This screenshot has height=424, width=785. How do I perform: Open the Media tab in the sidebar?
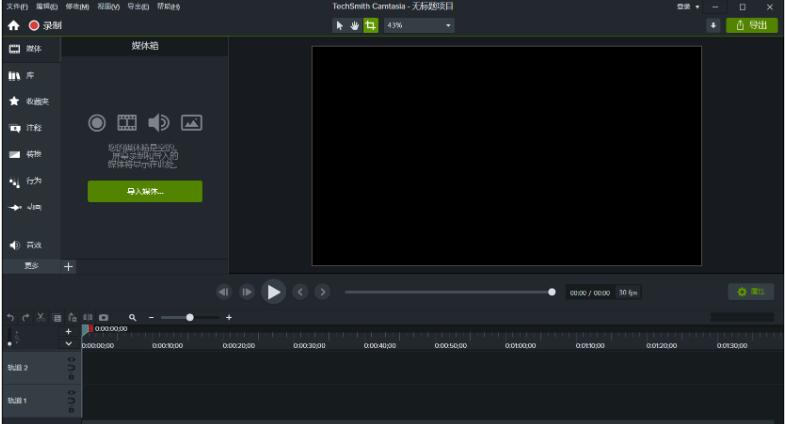32,49
